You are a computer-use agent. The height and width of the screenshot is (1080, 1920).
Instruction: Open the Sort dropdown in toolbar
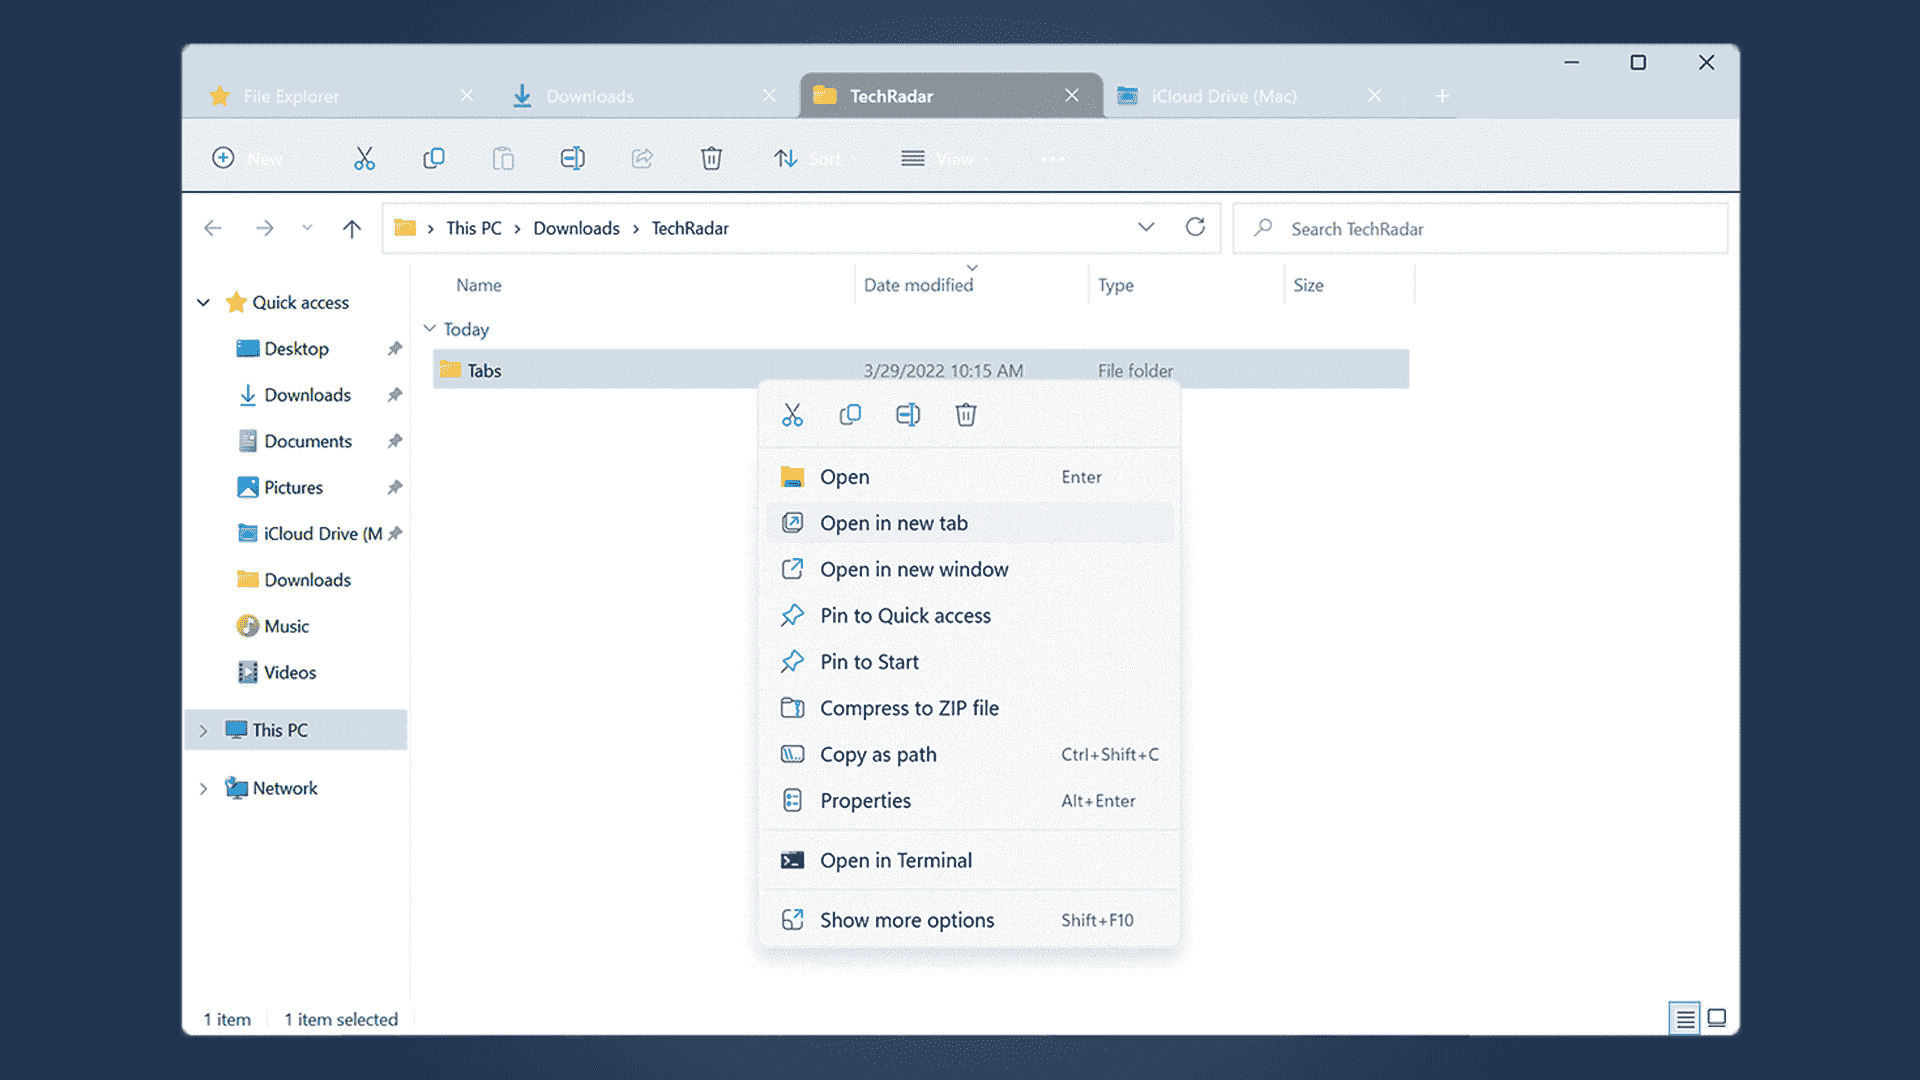(815, 158)
